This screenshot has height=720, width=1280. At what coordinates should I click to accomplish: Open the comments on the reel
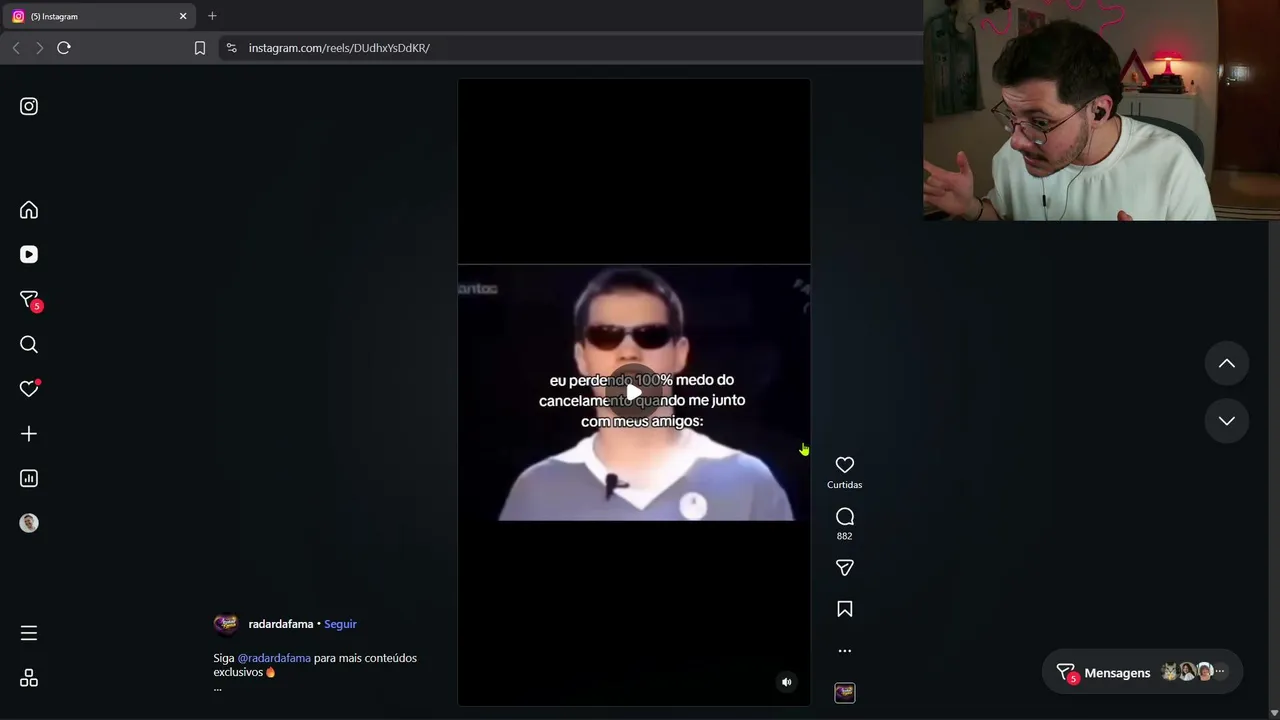click(845, 516)
